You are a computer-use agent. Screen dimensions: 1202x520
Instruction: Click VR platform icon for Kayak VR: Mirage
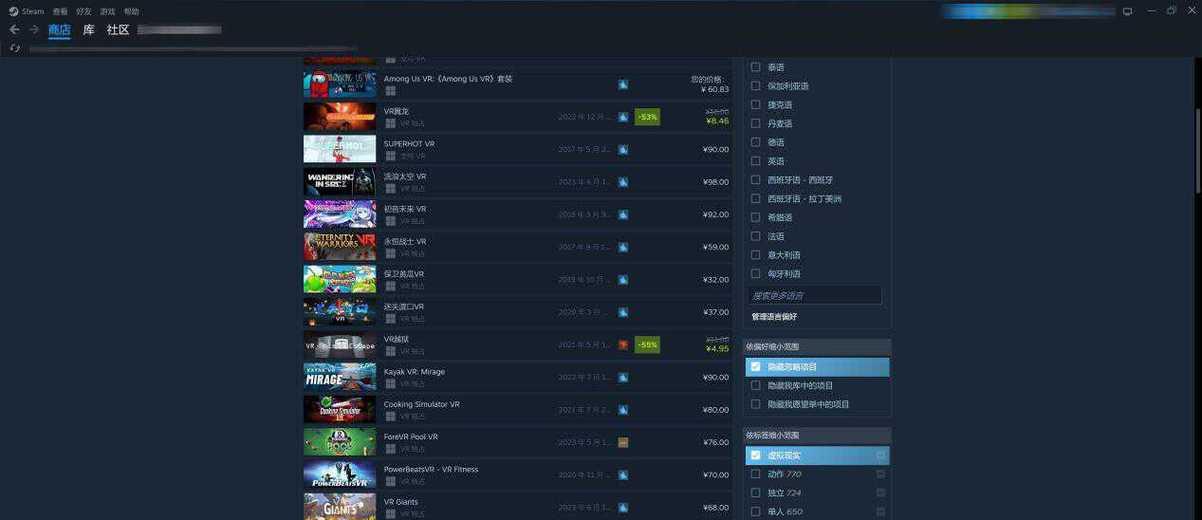623,377
